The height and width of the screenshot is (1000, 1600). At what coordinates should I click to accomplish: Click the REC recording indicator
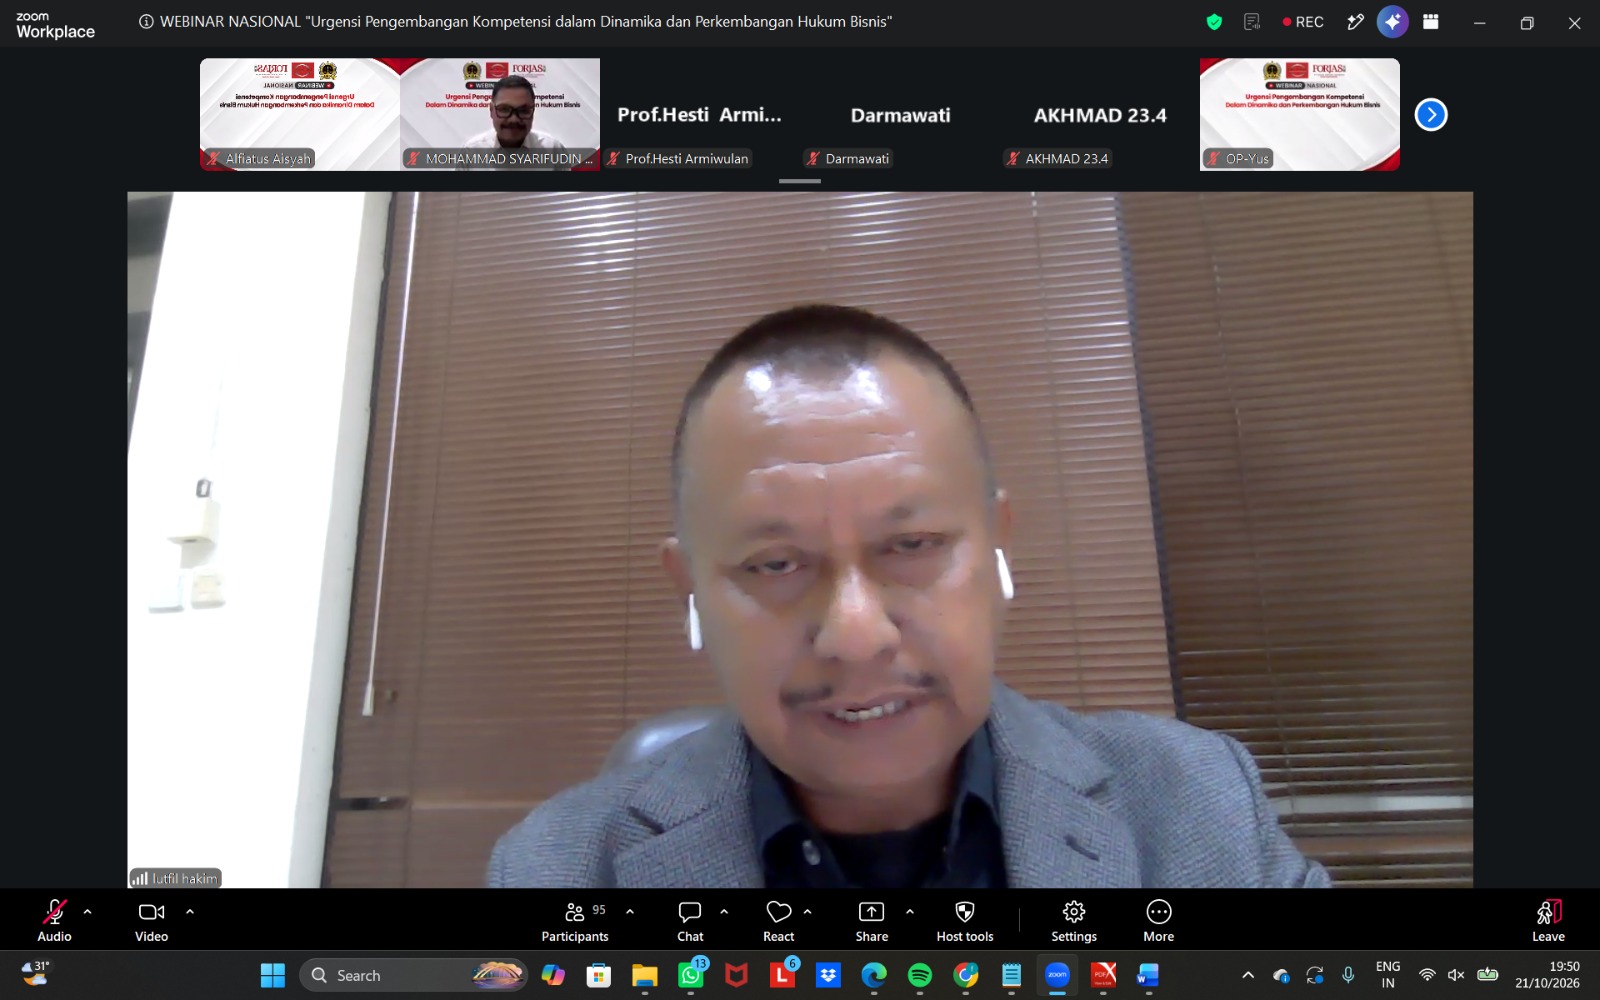pyautogui.click(x=1303, y=22)
